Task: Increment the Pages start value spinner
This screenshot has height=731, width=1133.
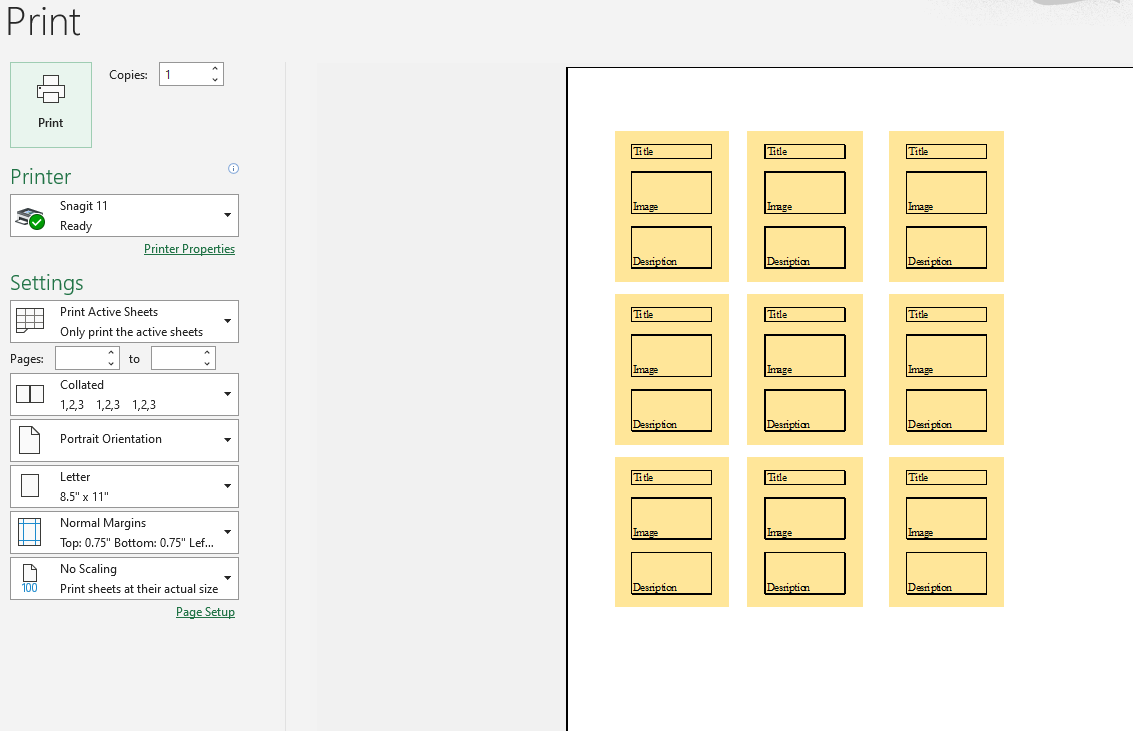Action: 110,353
